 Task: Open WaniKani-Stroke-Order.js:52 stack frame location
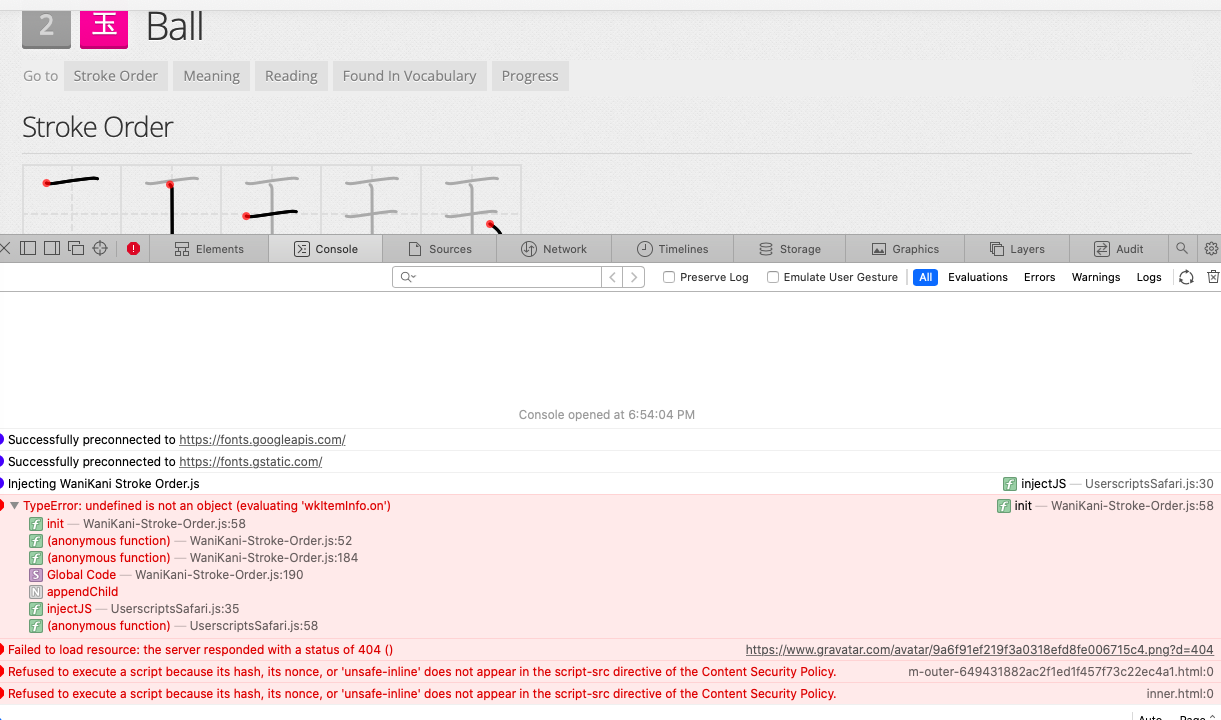point(271,541)
